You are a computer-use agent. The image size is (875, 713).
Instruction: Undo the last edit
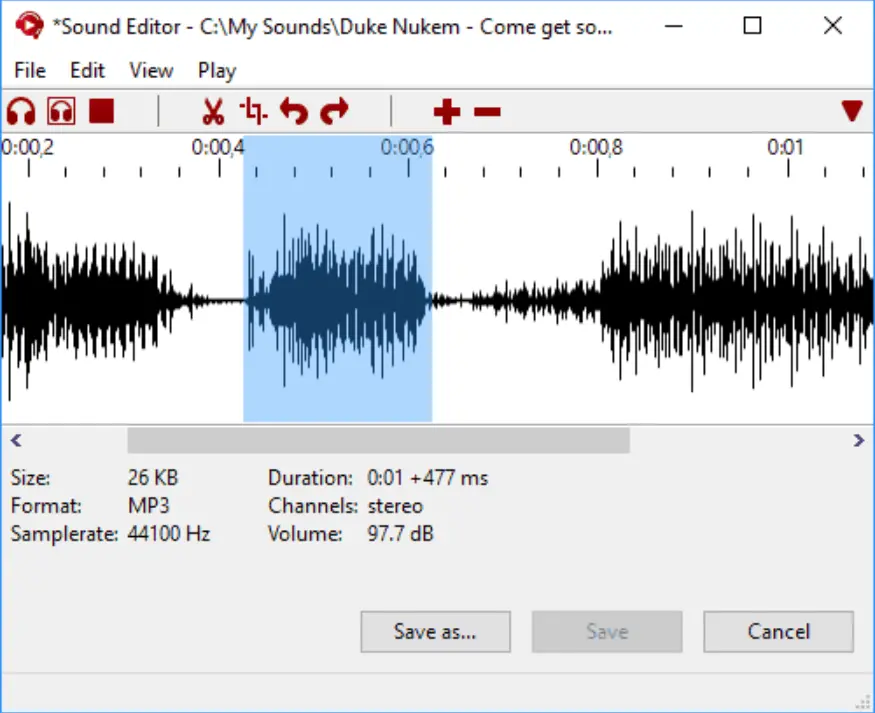pyautogui.click(x=294, y=111)
